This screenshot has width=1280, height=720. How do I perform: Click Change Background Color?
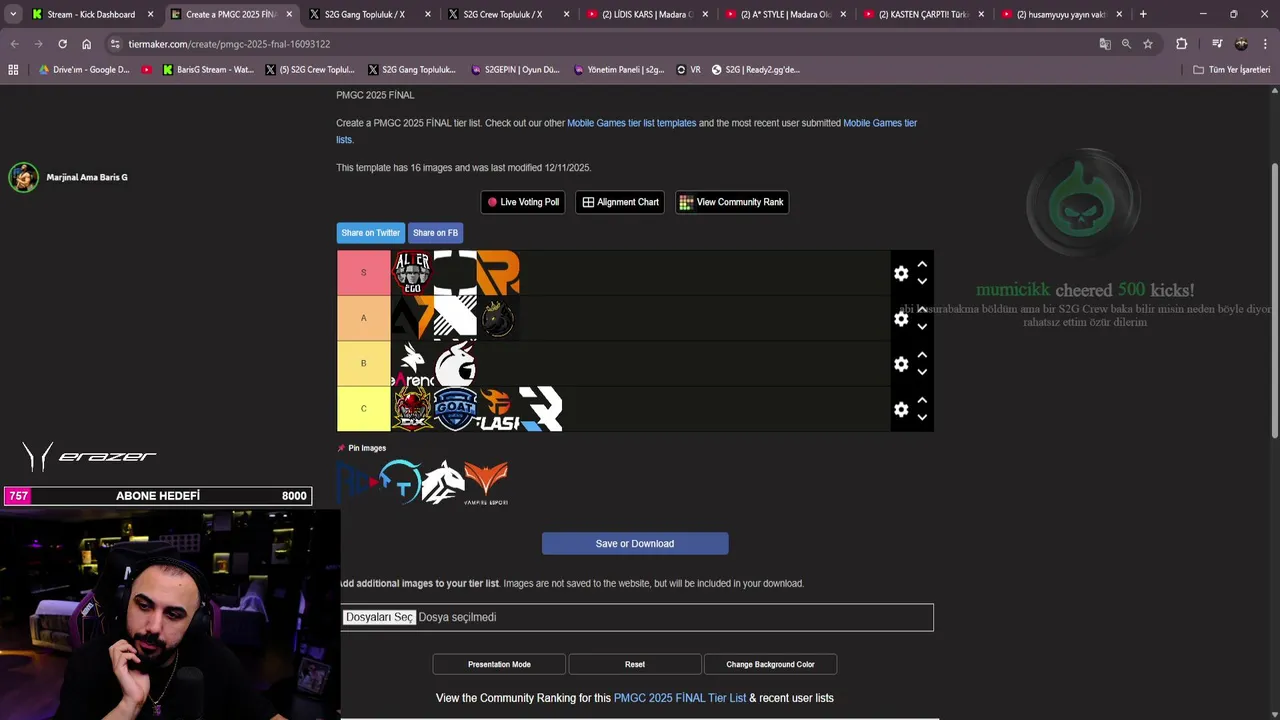[x=770, y=664]
